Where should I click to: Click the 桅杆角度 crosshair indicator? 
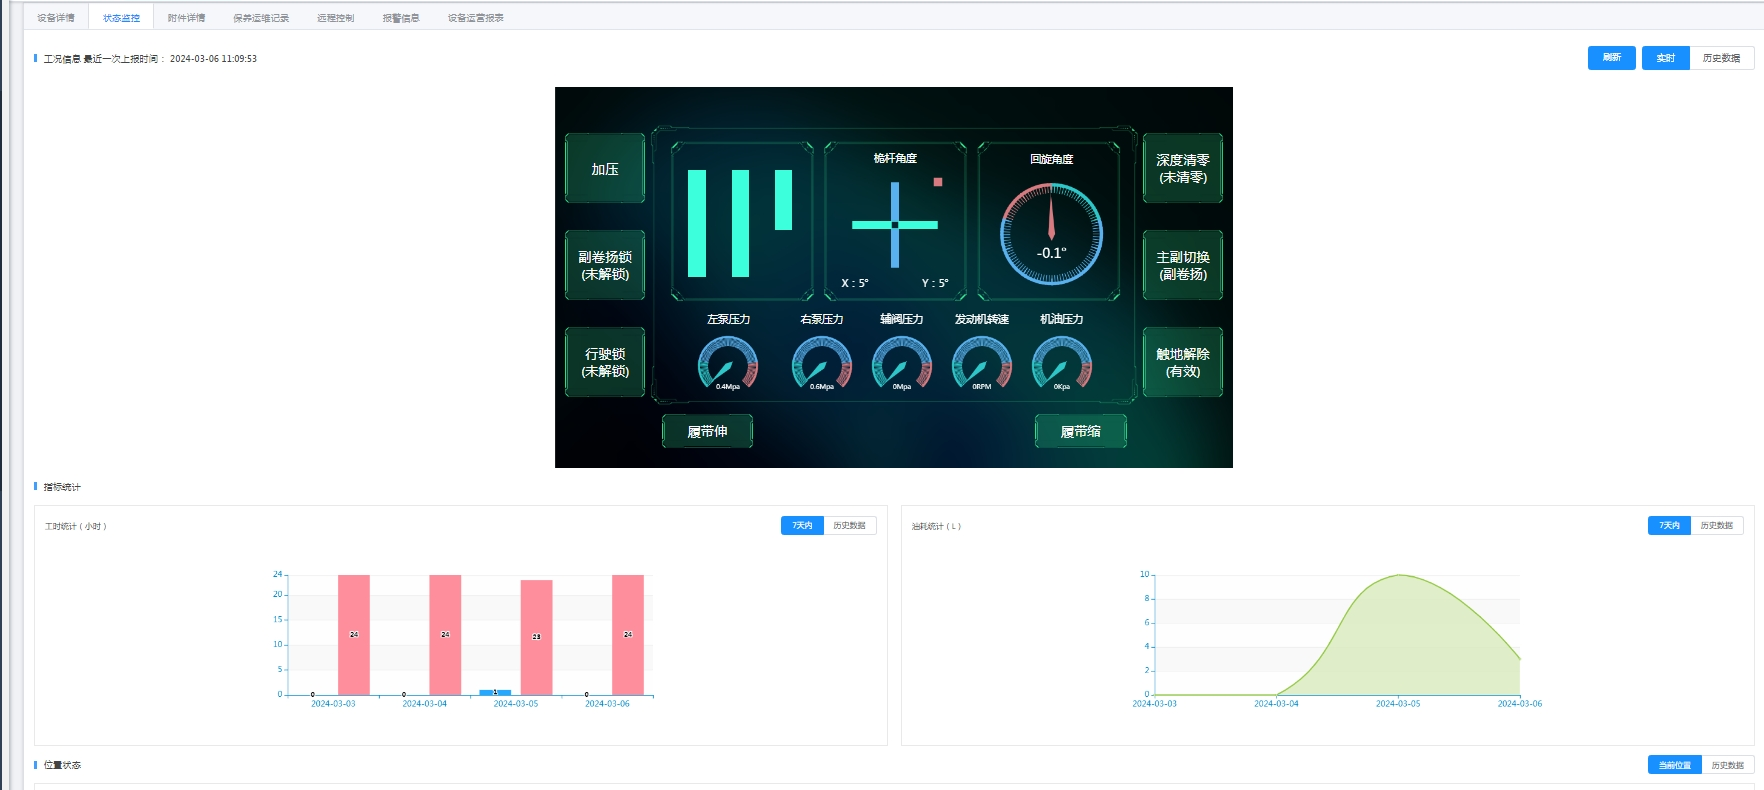click(895, 225)
